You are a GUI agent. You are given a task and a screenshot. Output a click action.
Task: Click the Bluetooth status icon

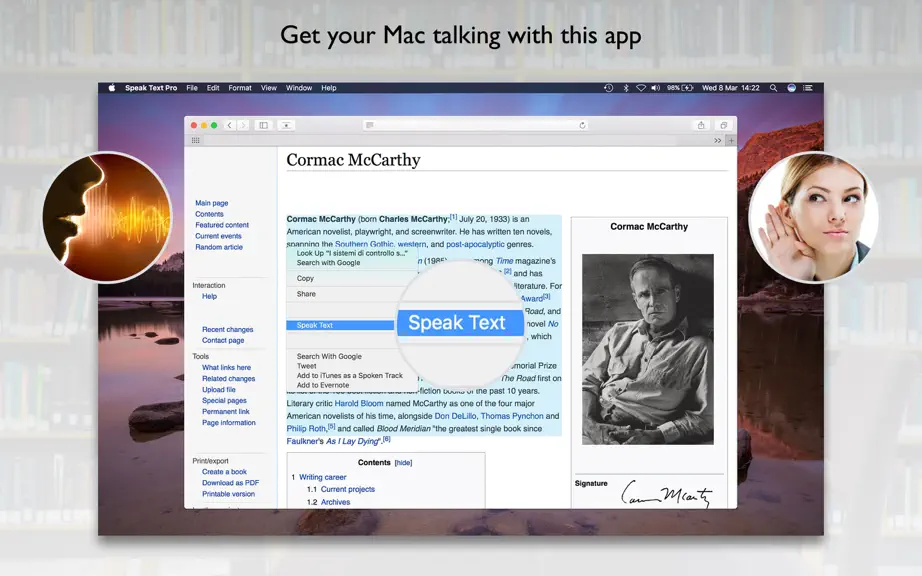[626, 88]
